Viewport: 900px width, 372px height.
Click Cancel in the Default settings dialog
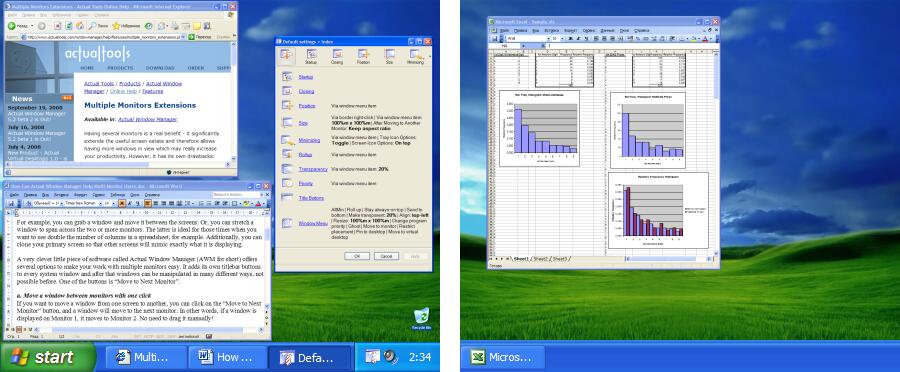(x=386, y=256)
